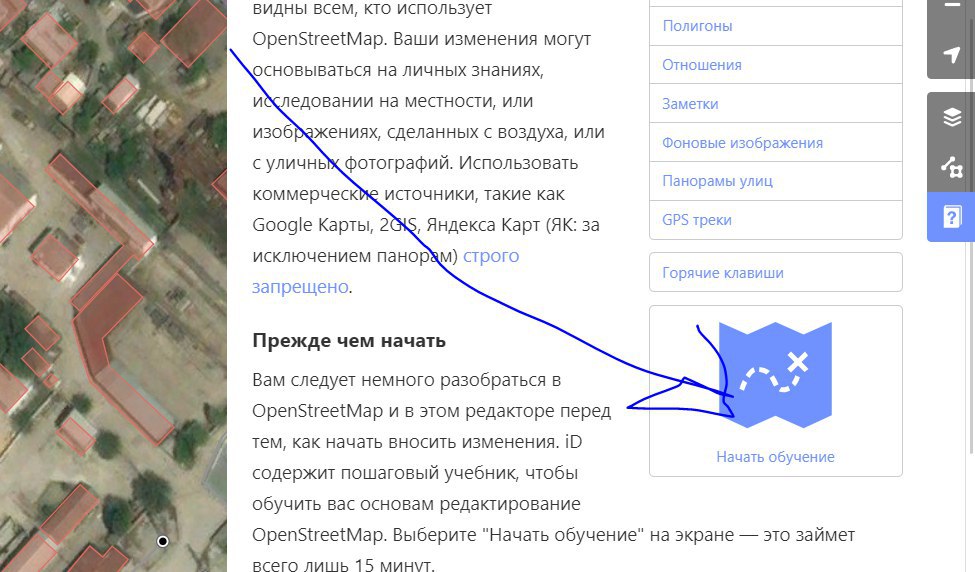Select the black node point on map
The height and width of the screenshot is (572, 975).
[x=162, y=542]
